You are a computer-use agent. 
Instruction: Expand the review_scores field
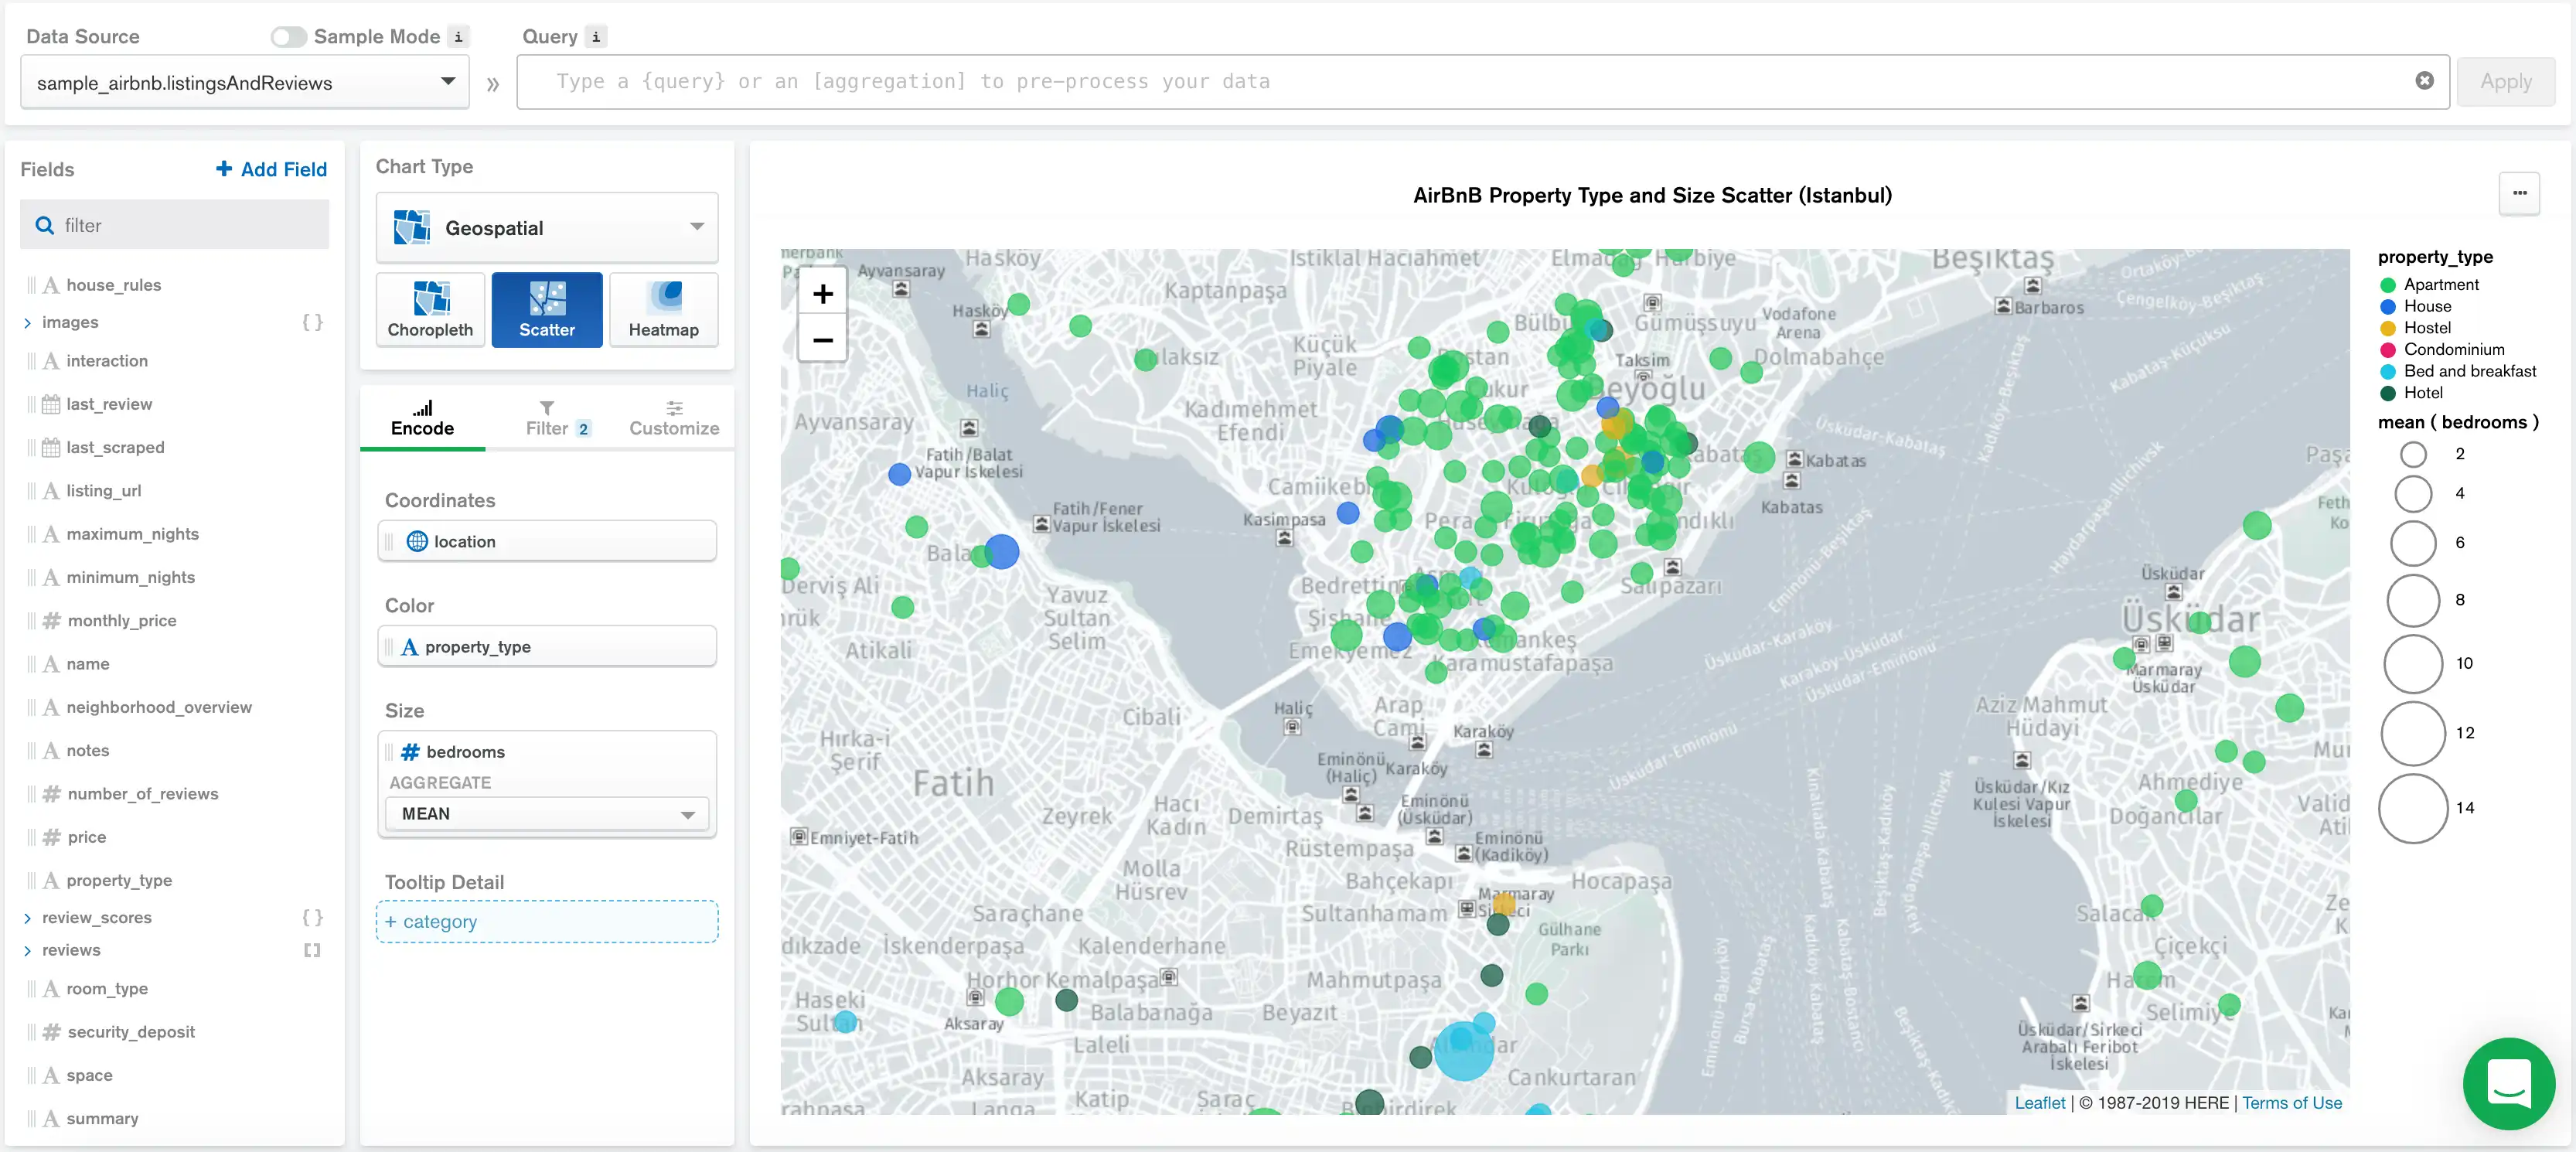pos(26,917)
